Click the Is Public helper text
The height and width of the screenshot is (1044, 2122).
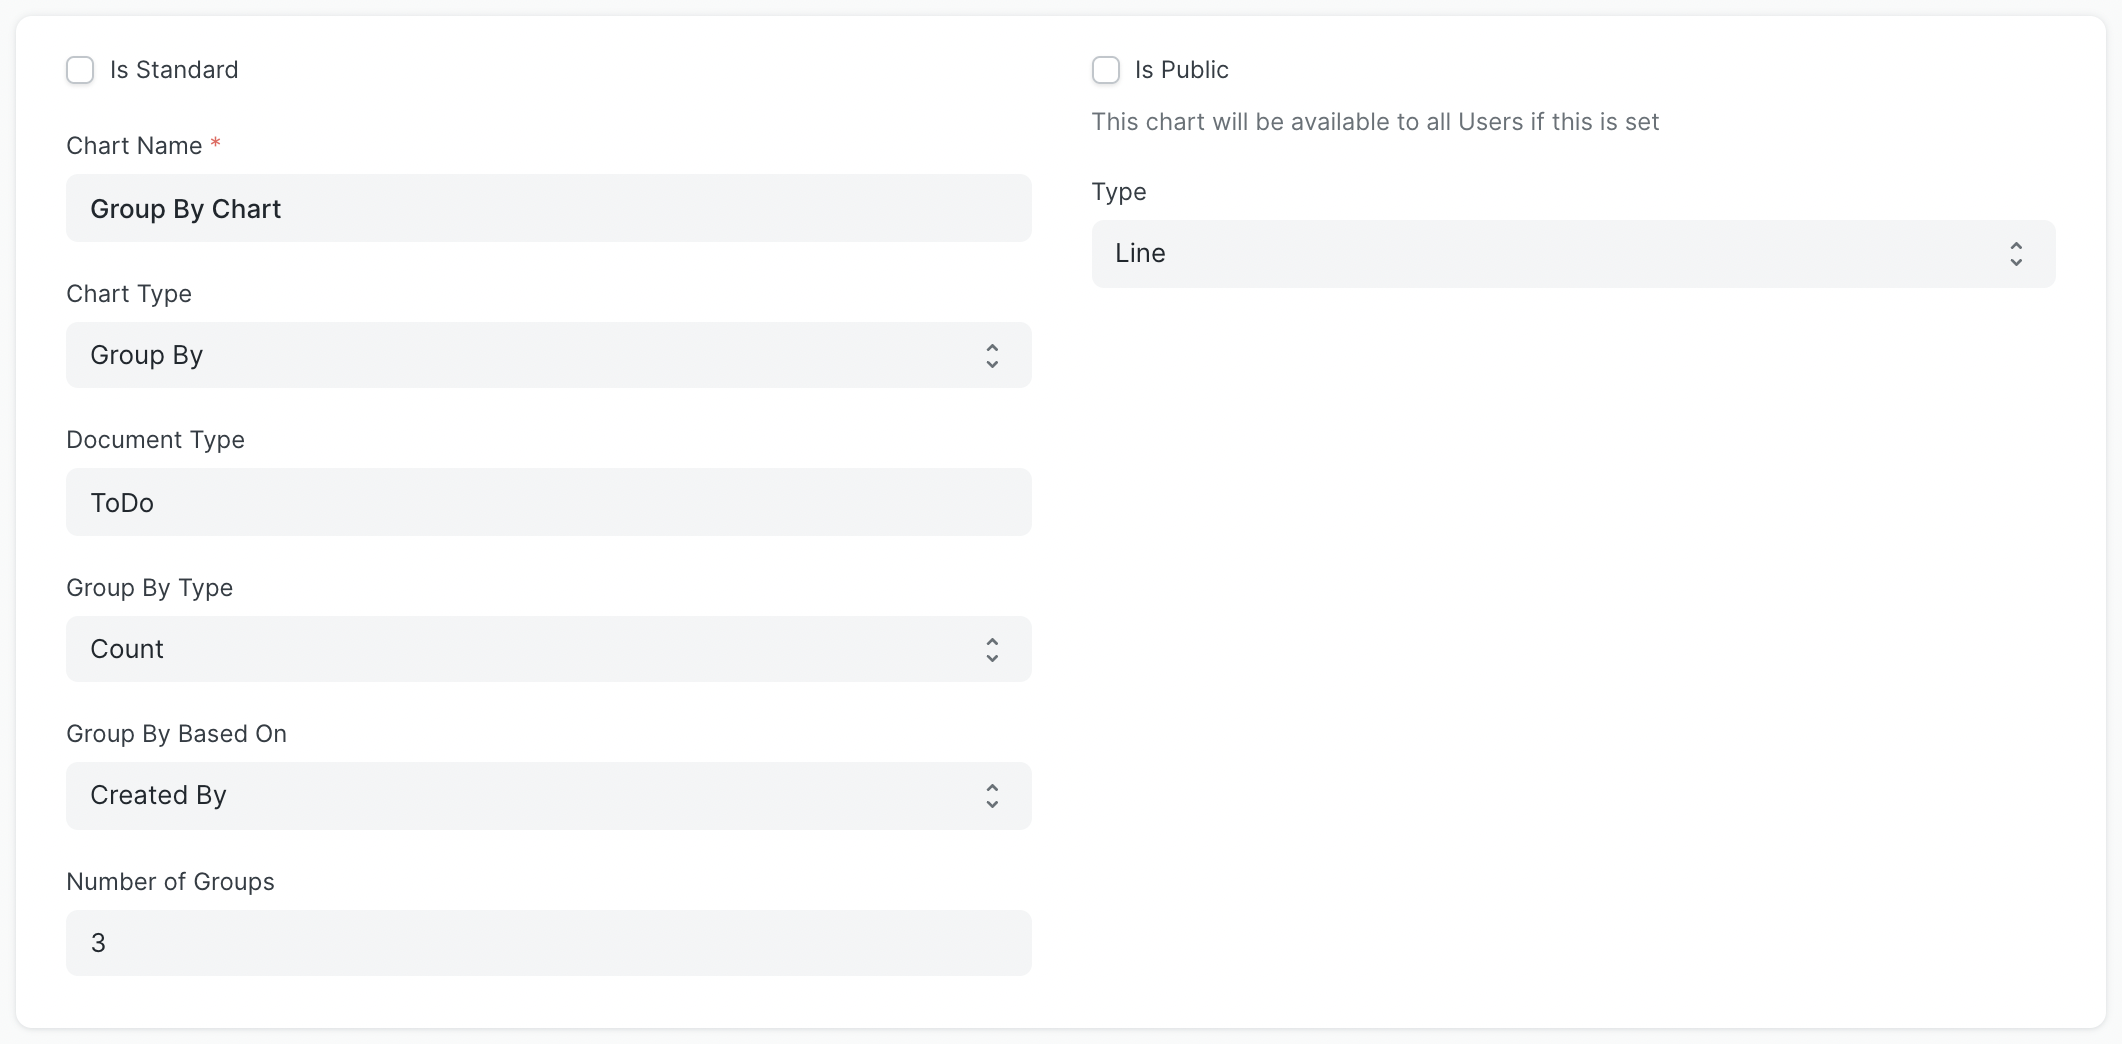pyautogui.click(x=1375, y=121)
